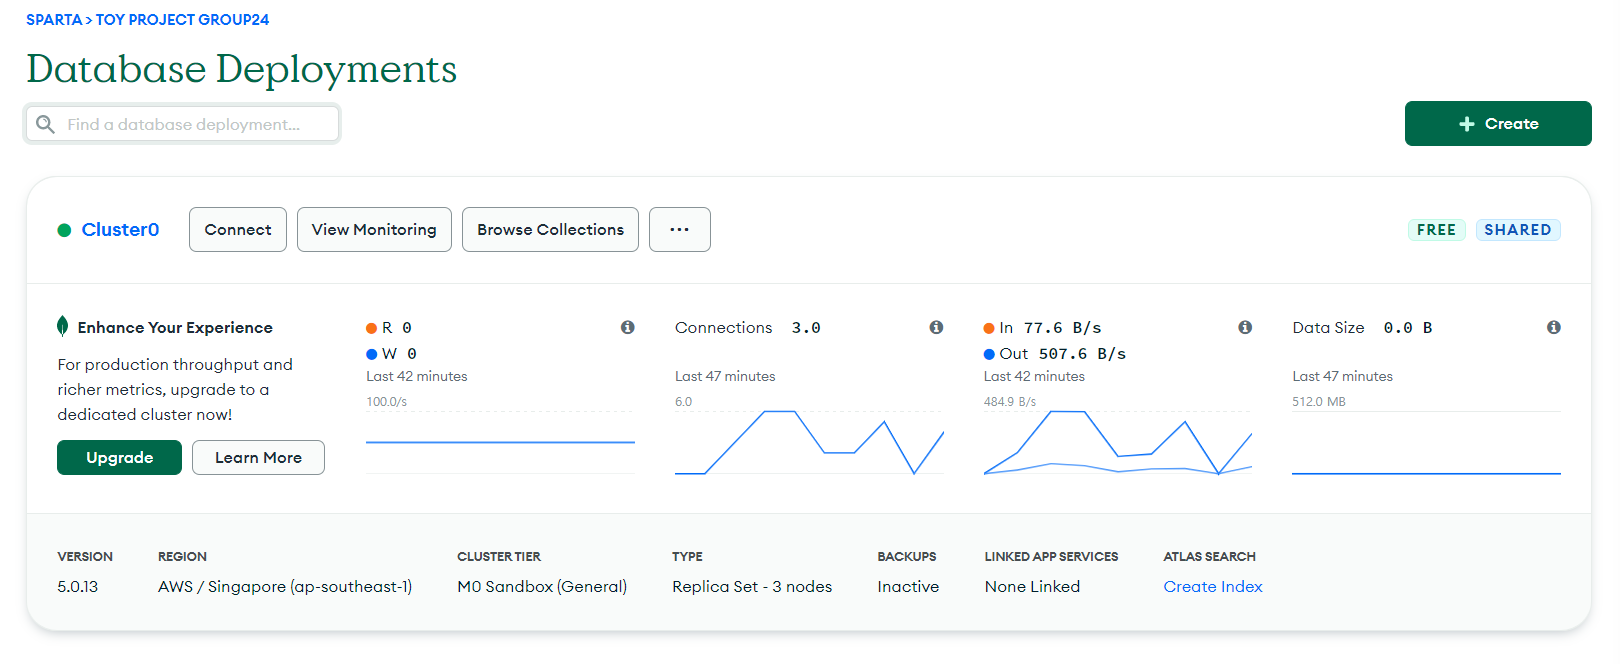Screen dimensions: 1620x664
Task: Click the FREE badge
Action: [1436, 230]
